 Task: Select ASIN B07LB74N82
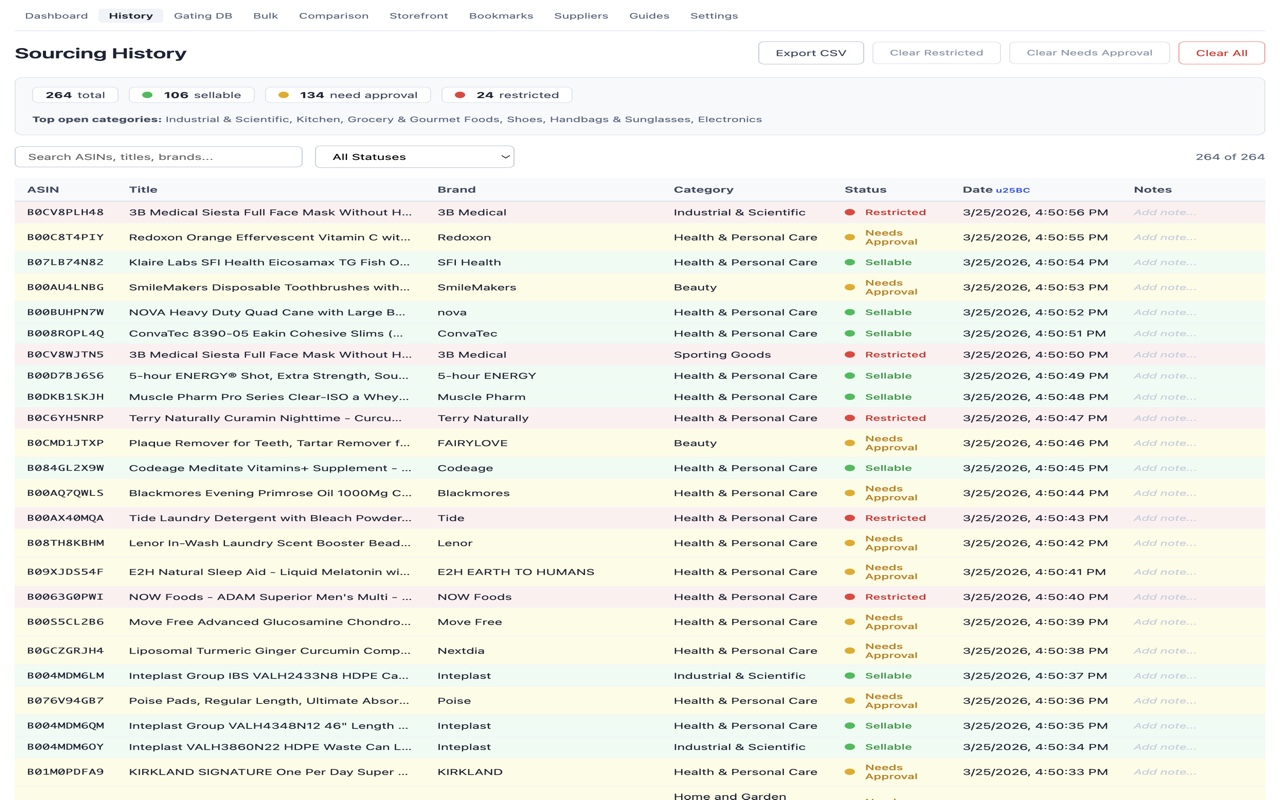65,263
